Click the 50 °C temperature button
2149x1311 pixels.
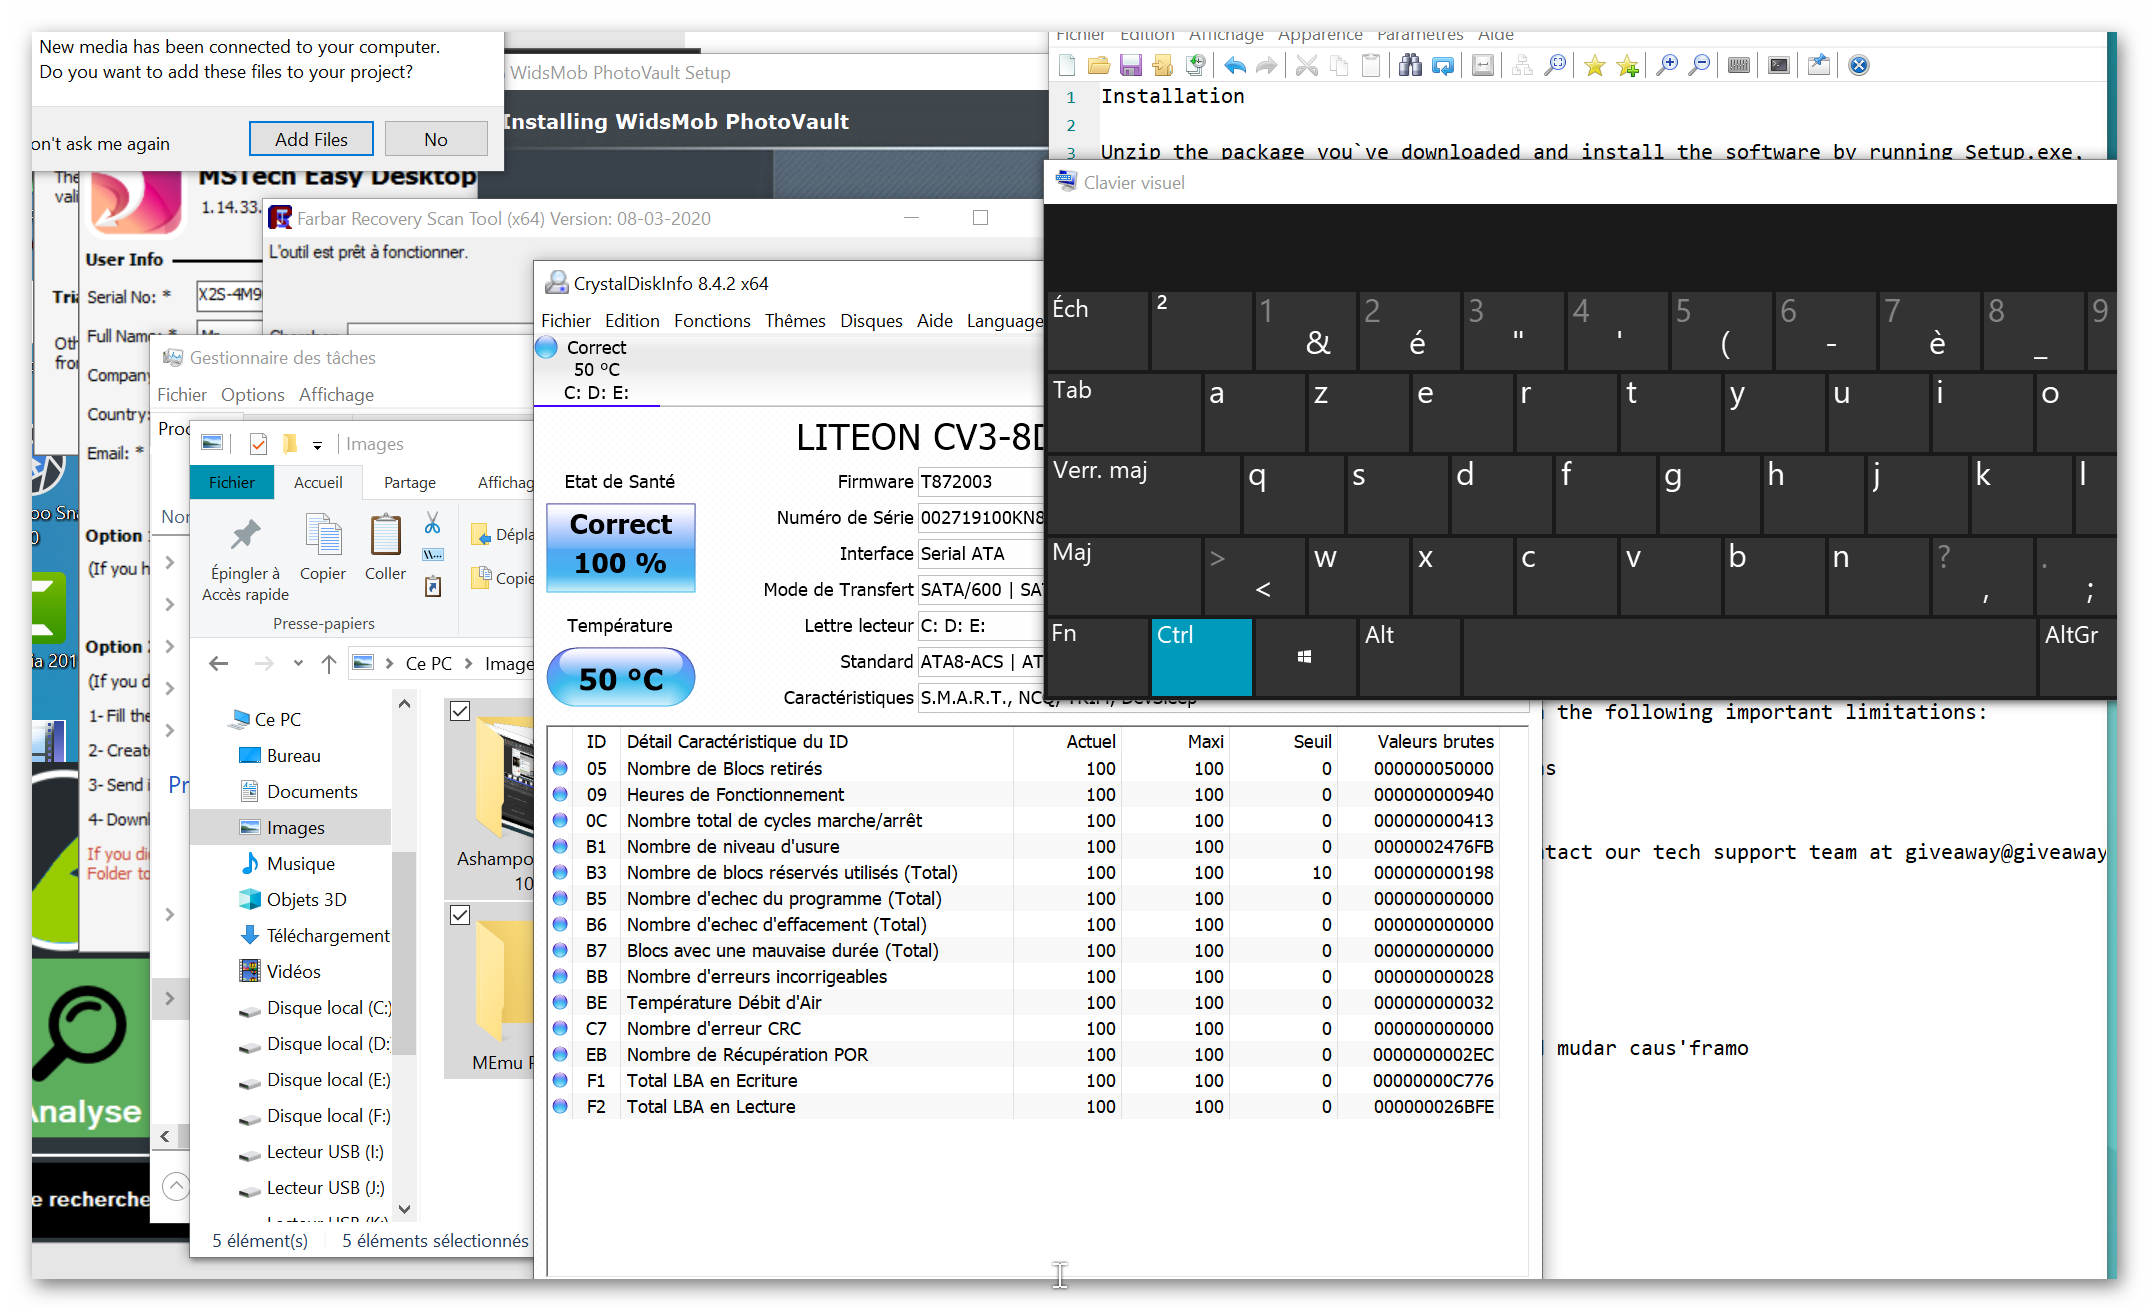(x=621, y=679)
